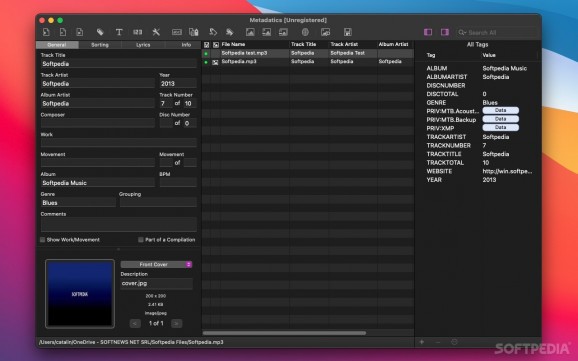Click the green status dot for Softpedia.mp3
The height and width of the screenshot is (361, 578).
[206, 62]
